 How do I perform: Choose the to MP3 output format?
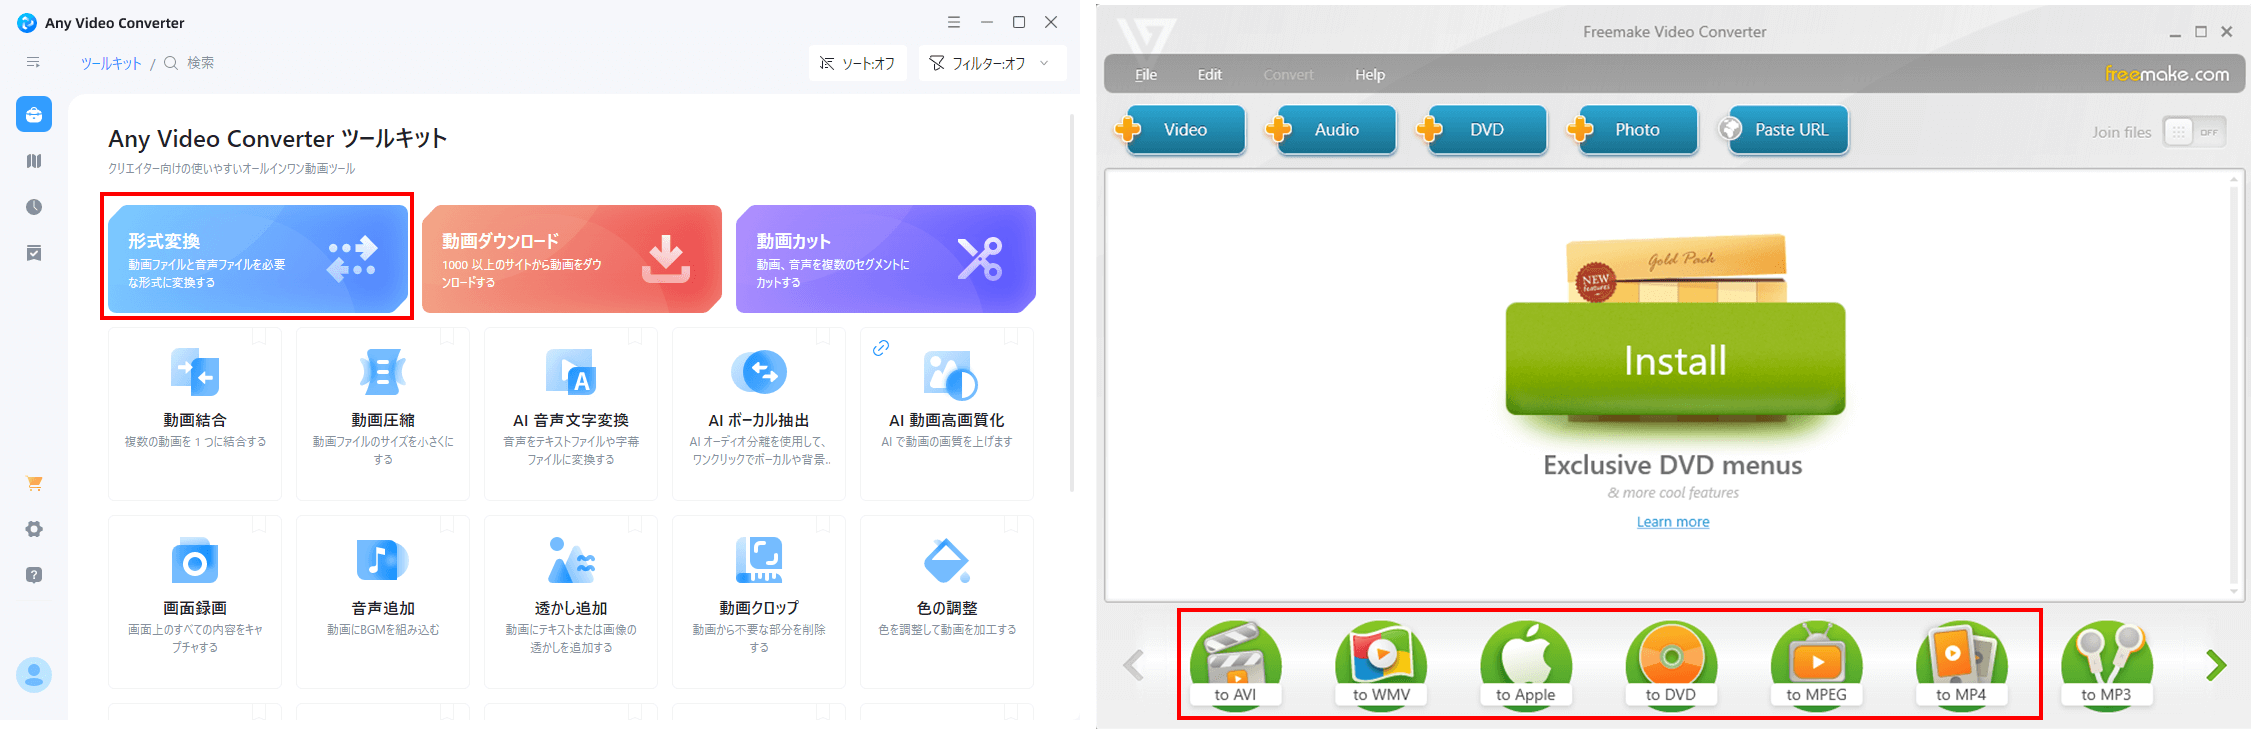pos(2107,665)
